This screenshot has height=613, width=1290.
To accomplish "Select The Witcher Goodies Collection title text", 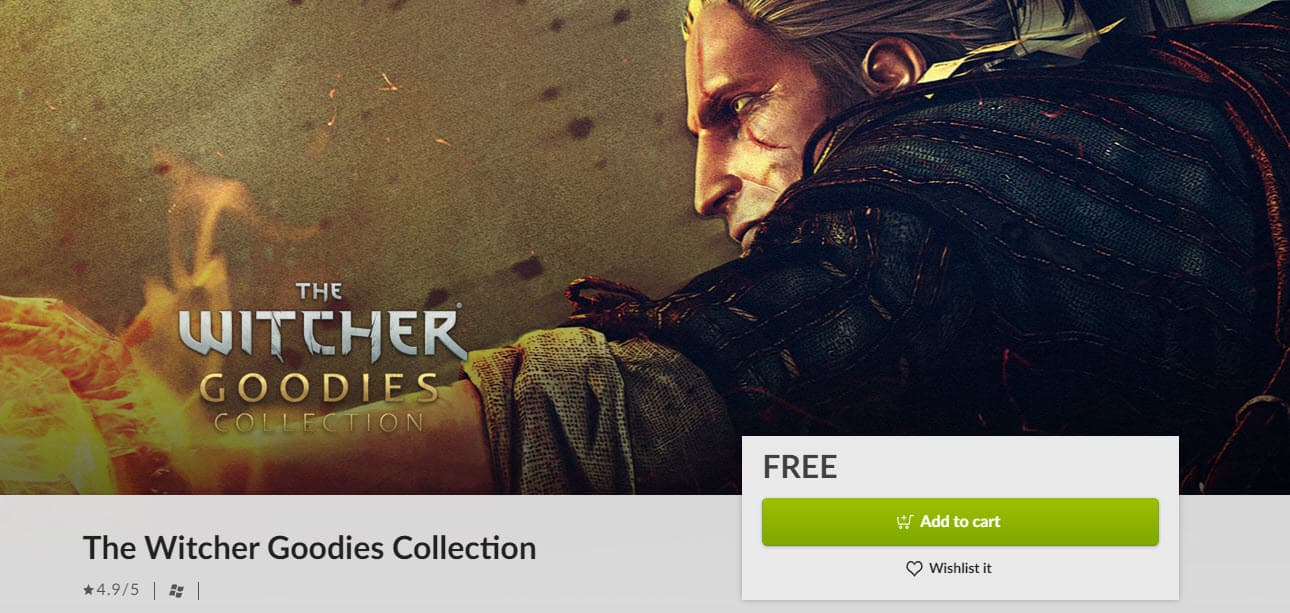I will 309,548.
